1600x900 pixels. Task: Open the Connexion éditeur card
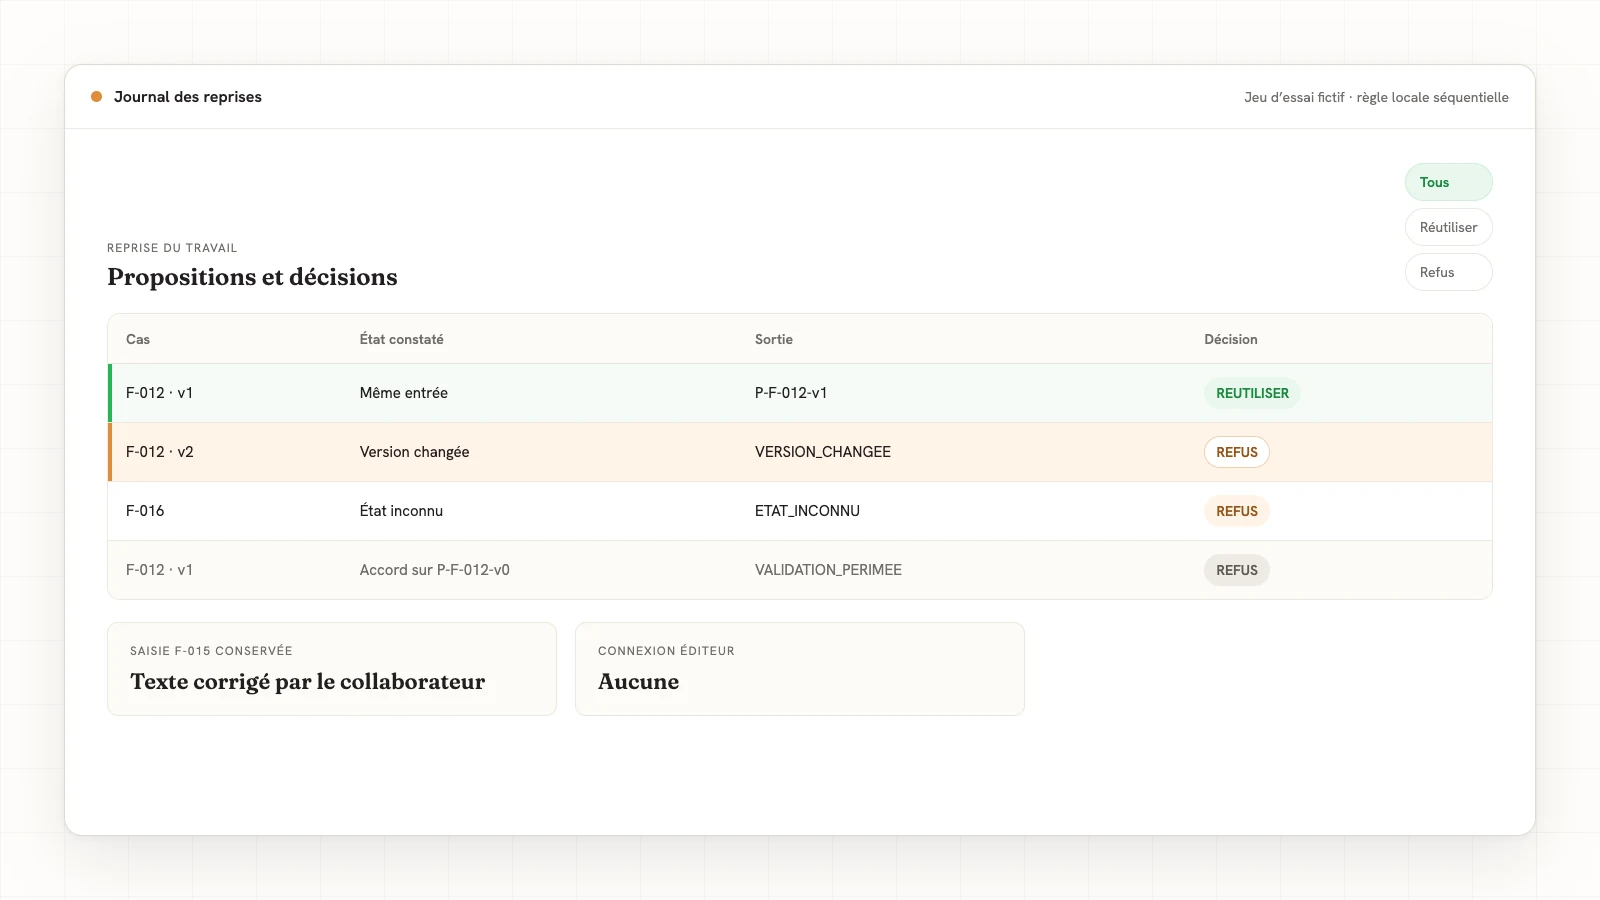800,669
